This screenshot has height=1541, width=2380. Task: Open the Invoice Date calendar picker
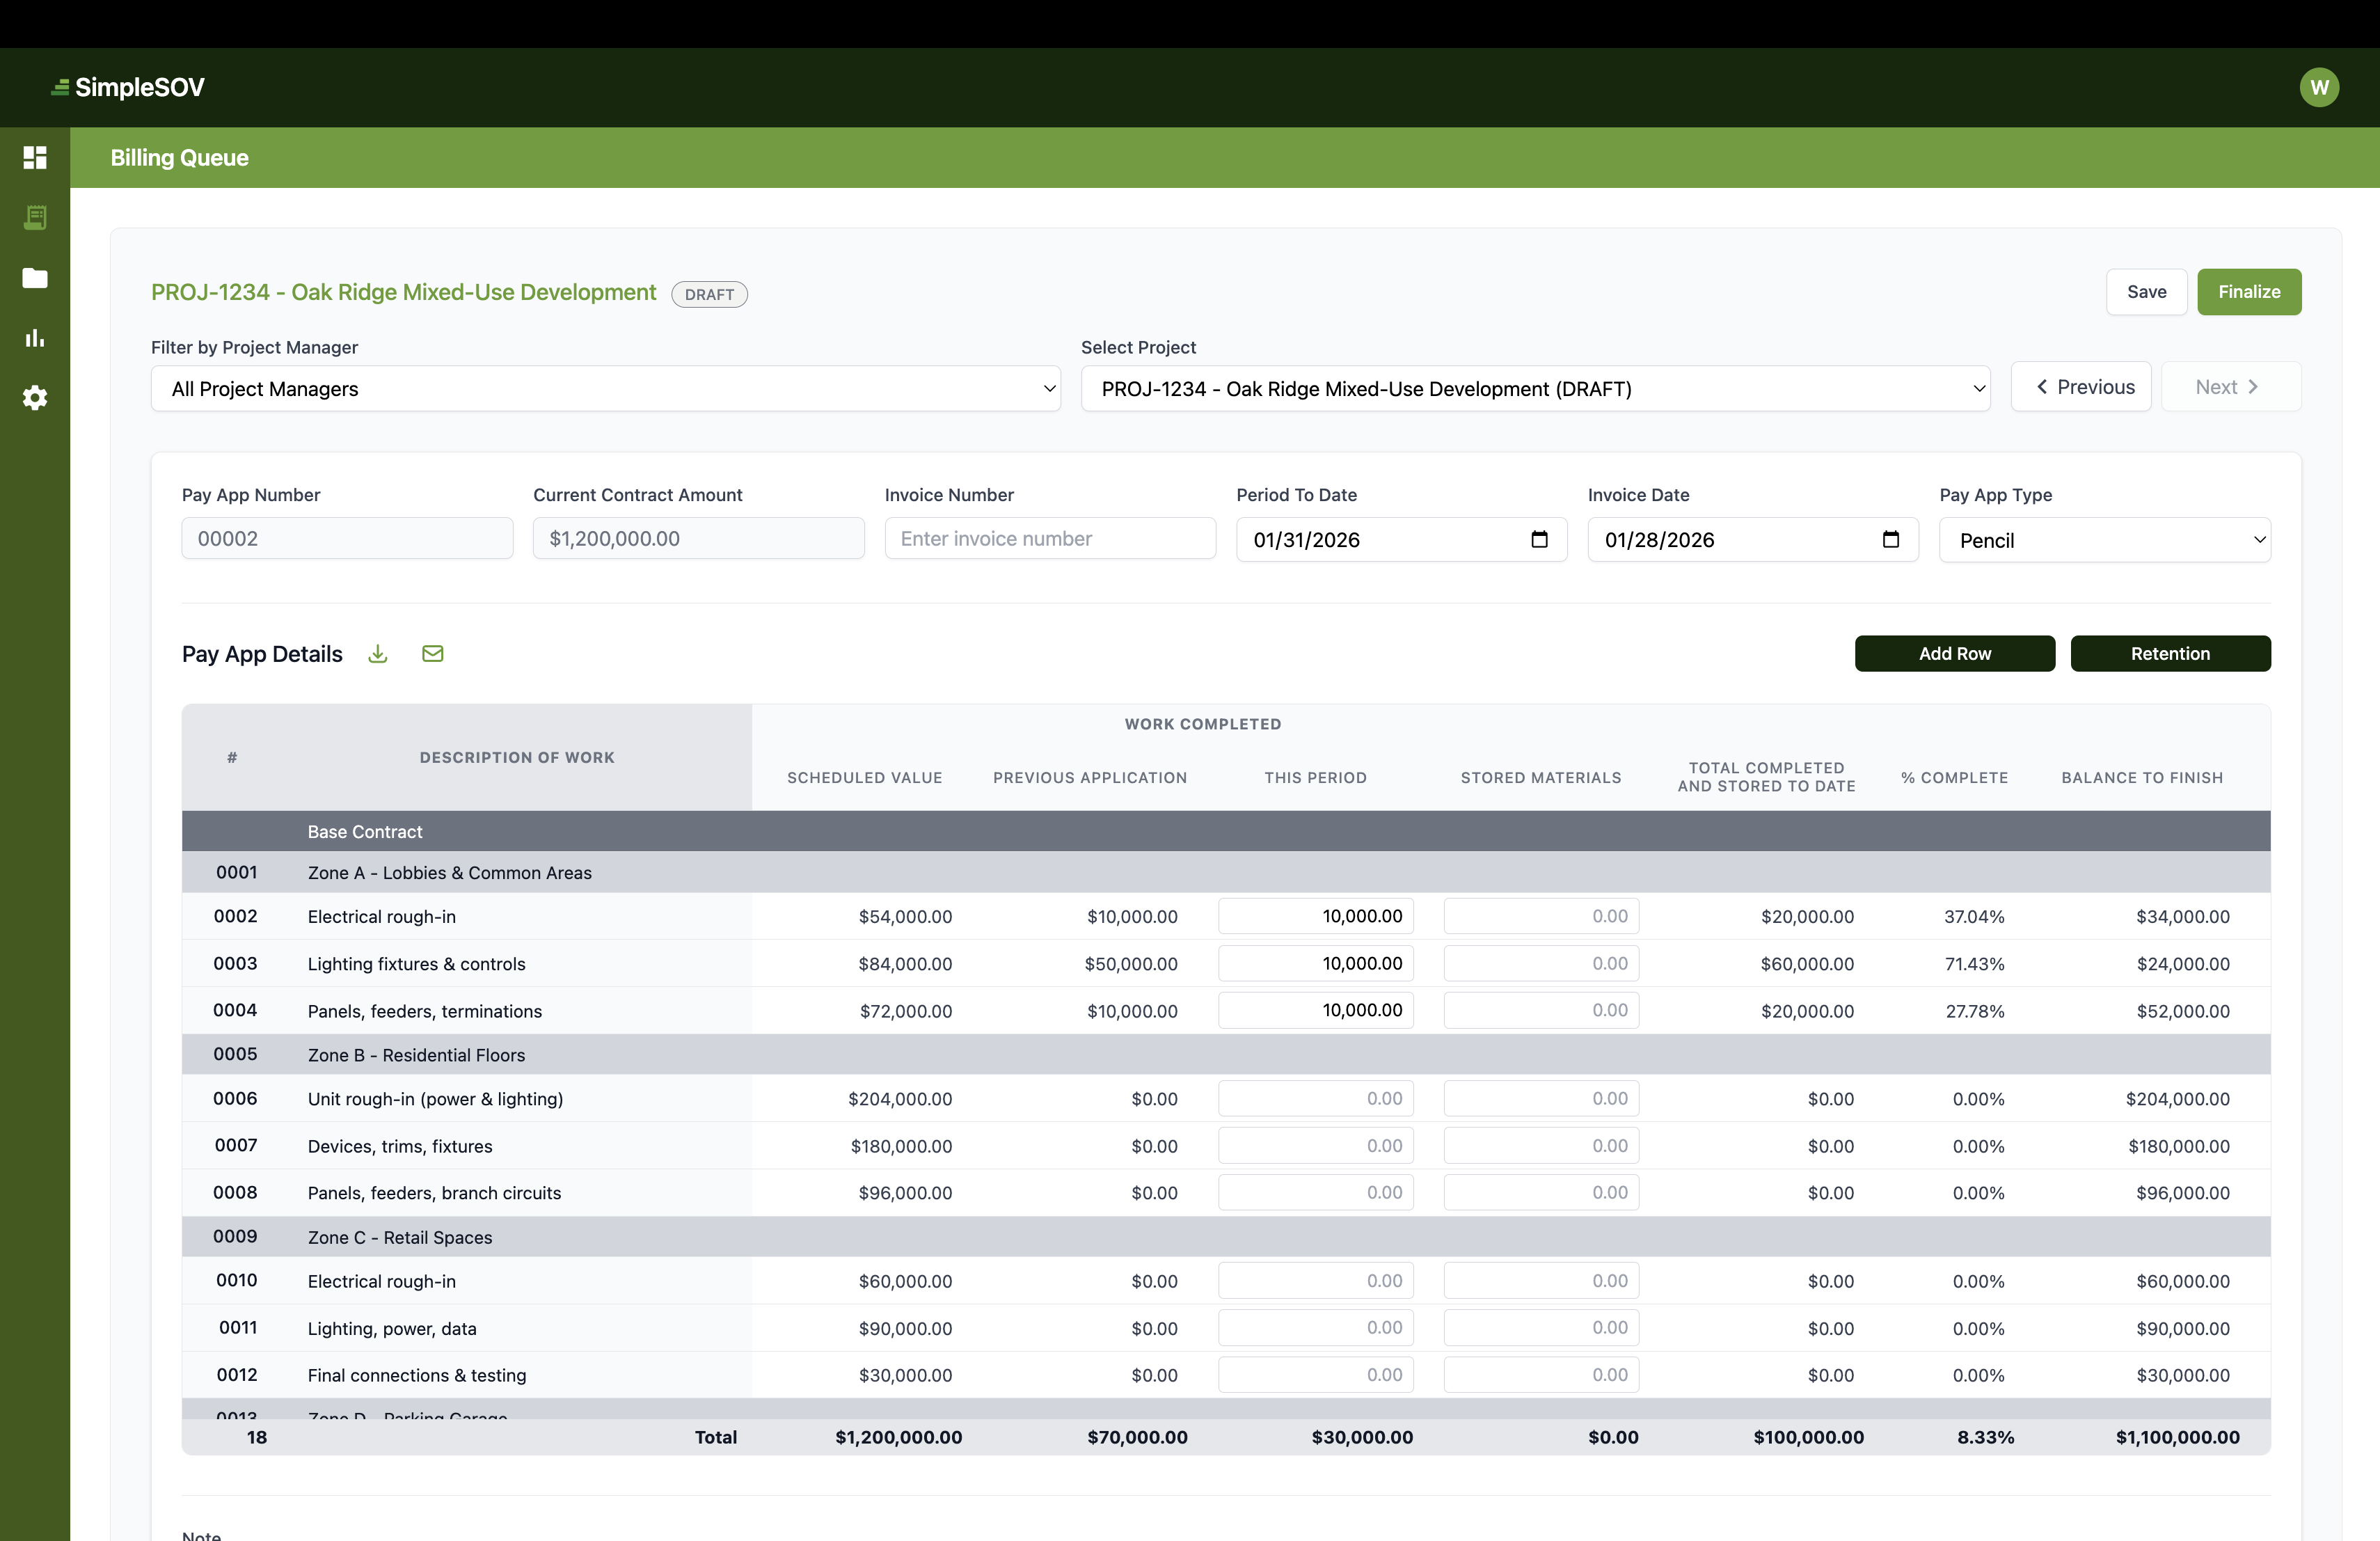pos(1890,539)
